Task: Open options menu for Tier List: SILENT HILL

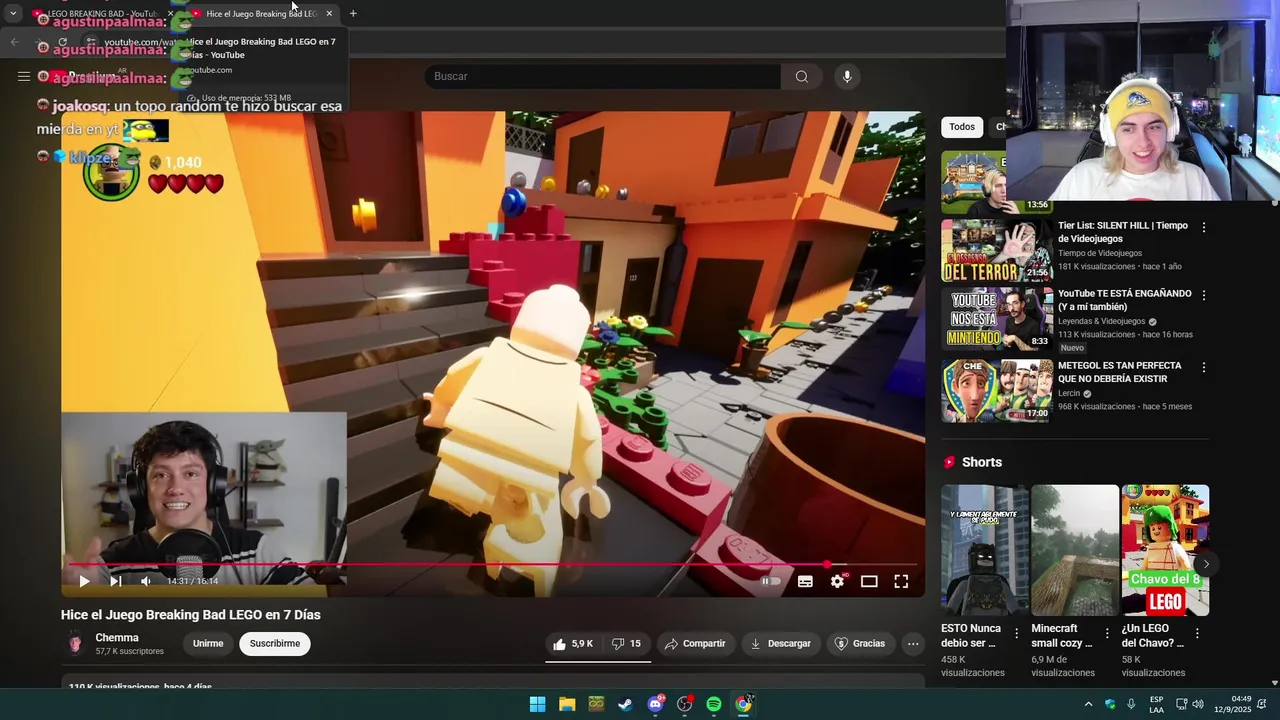Action: pos(1204,228)
